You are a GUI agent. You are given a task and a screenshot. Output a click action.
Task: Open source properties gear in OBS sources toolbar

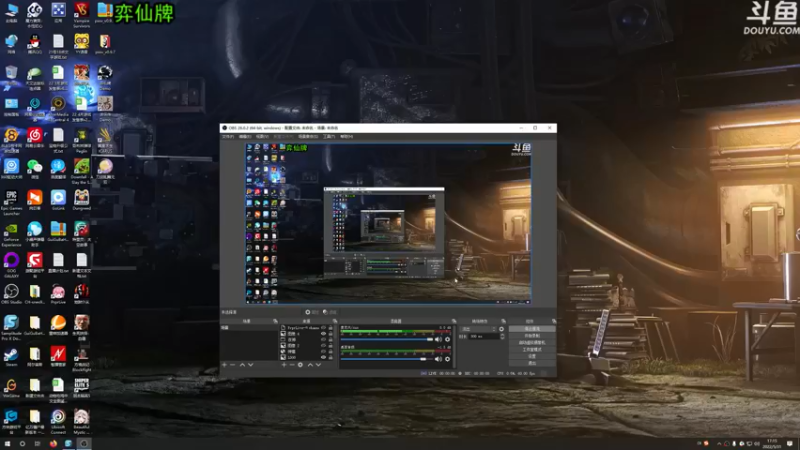(x=301, y=365)
